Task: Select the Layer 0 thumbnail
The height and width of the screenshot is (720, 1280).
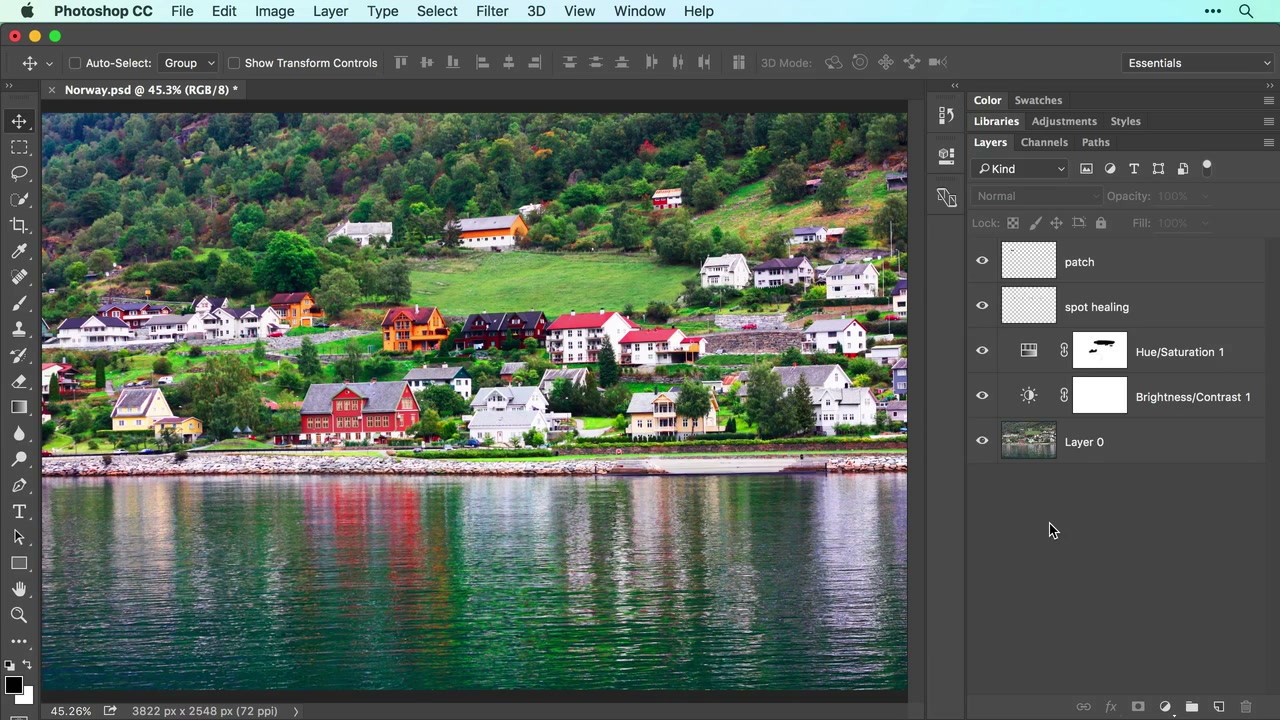Action: pyautogui.click(x=1028, y=441)
